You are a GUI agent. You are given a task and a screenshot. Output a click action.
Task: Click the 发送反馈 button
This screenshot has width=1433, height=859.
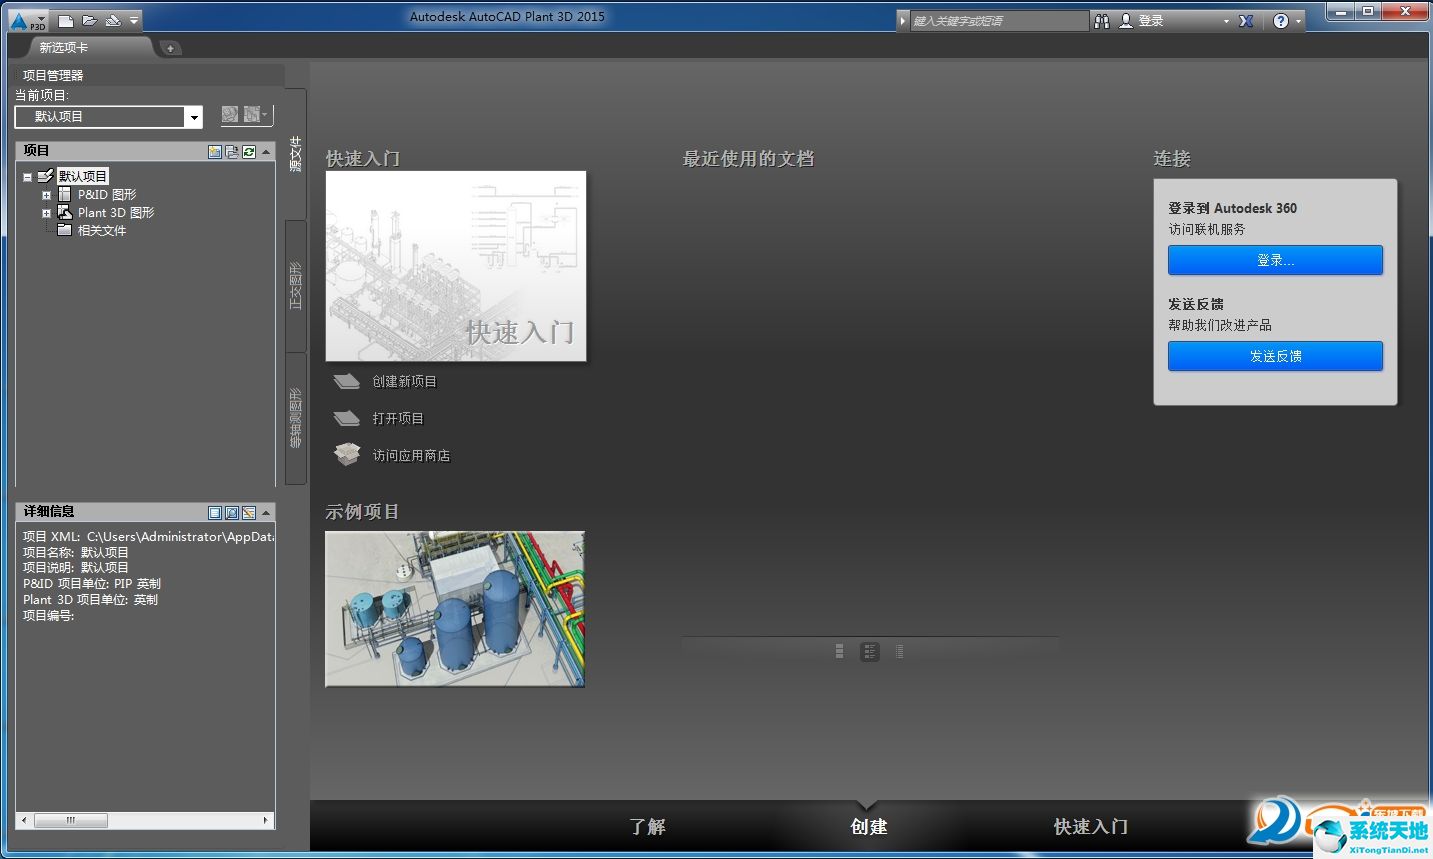[x=1274, y=356]
